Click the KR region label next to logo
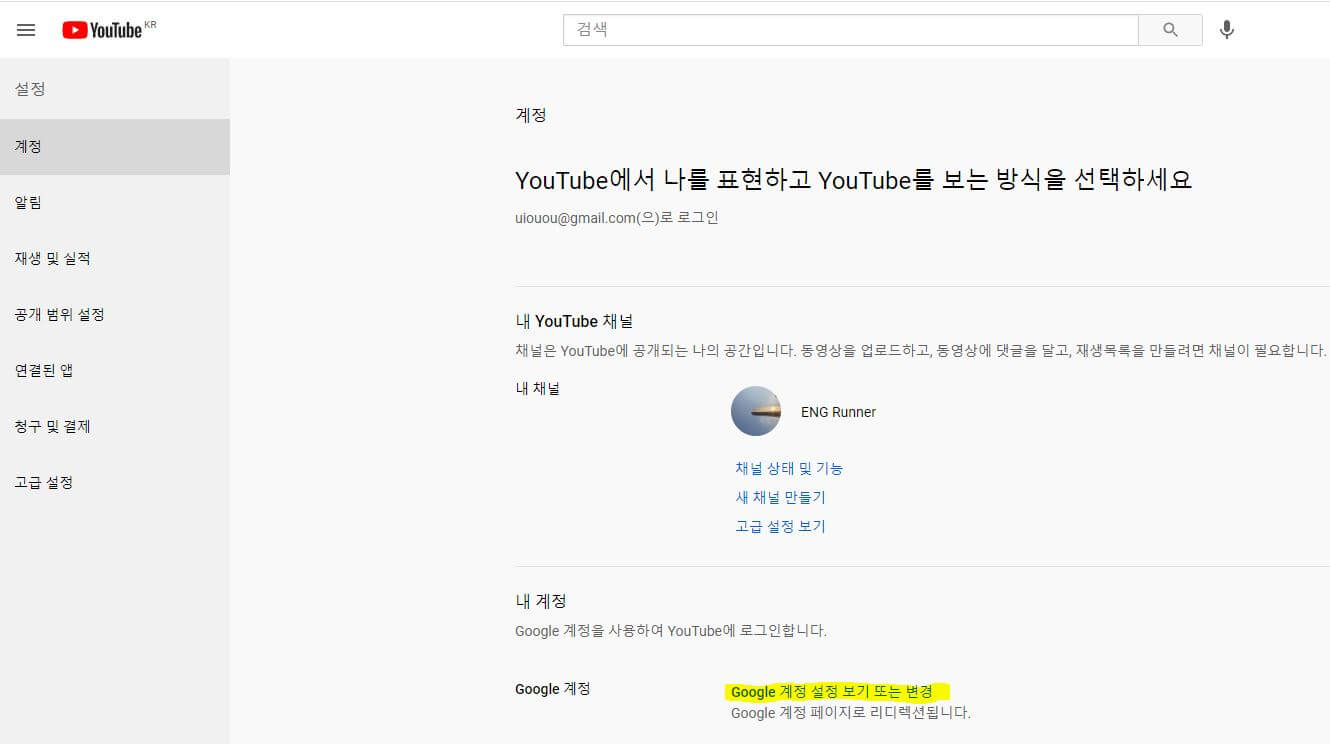This screenshot has width=1330, height=744. coord(152,22)
